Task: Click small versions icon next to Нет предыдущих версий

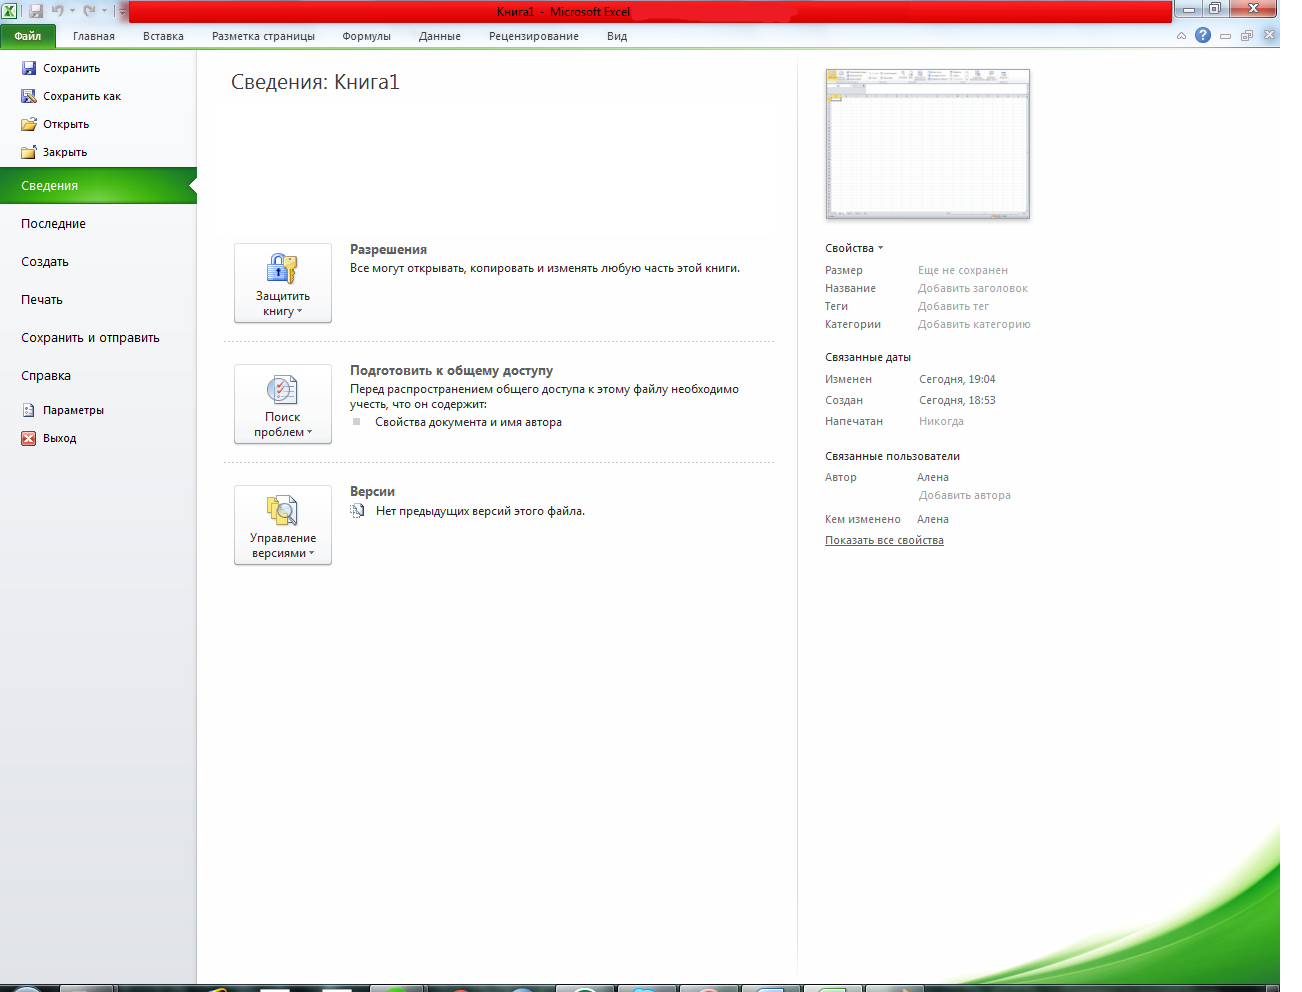Action: [x=357, y=511]
